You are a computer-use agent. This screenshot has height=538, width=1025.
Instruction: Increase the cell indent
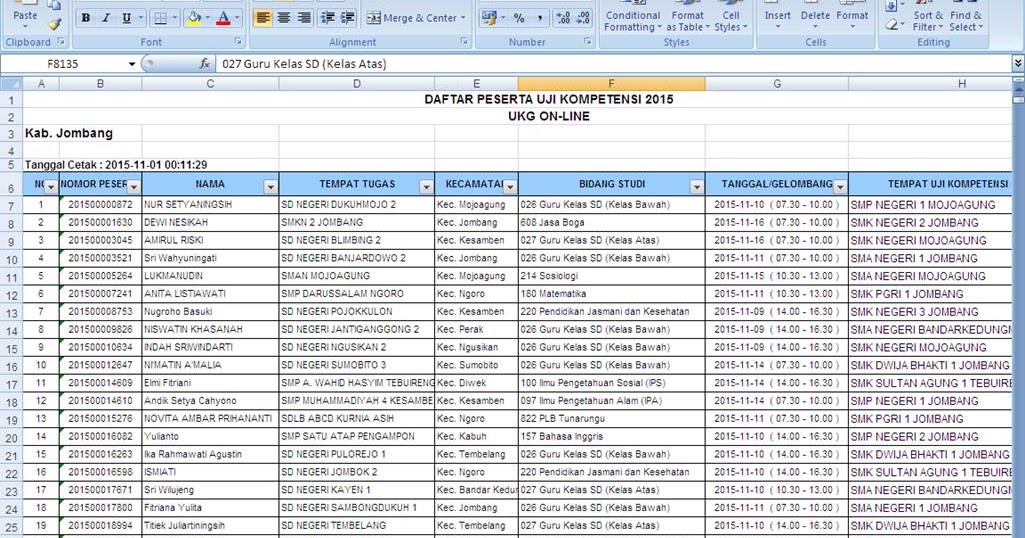click(348, 18)
